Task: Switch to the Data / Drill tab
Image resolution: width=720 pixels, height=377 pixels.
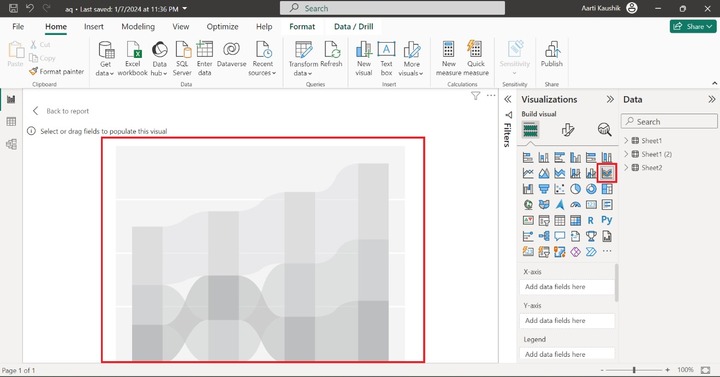Action: click(x=353, y=27)
